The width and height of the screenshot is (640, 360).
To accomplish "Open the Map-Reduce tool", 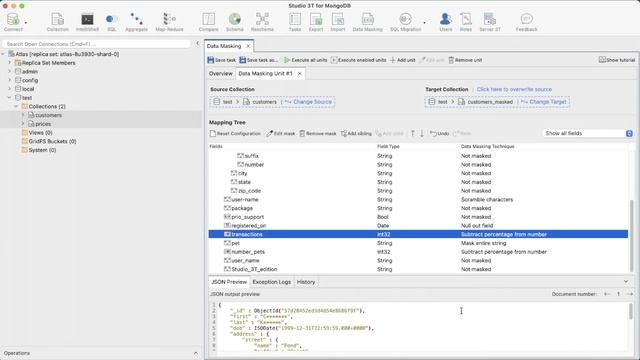I will pyautogui.click(x=169, y=22).
